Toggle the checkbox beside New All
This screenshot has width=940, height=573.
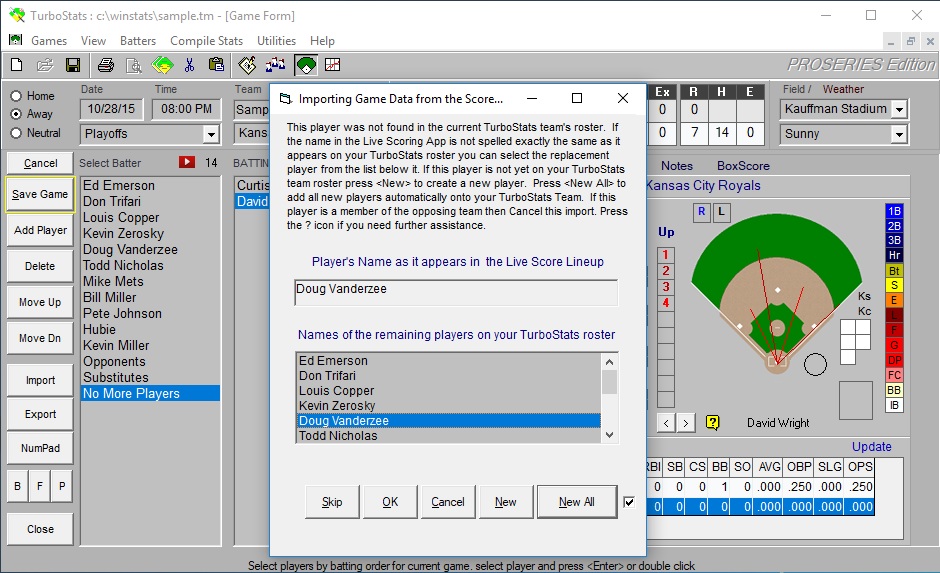click(629, 502)
